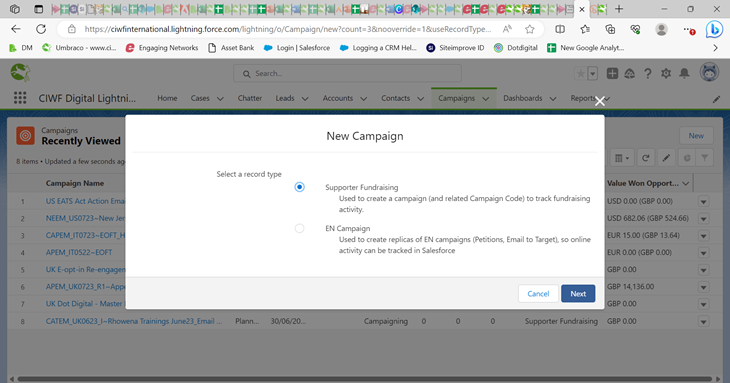Cancel the New Campaign dialog
The height and width of the screenshot is (383, 730).
click(x=538, y=294)
